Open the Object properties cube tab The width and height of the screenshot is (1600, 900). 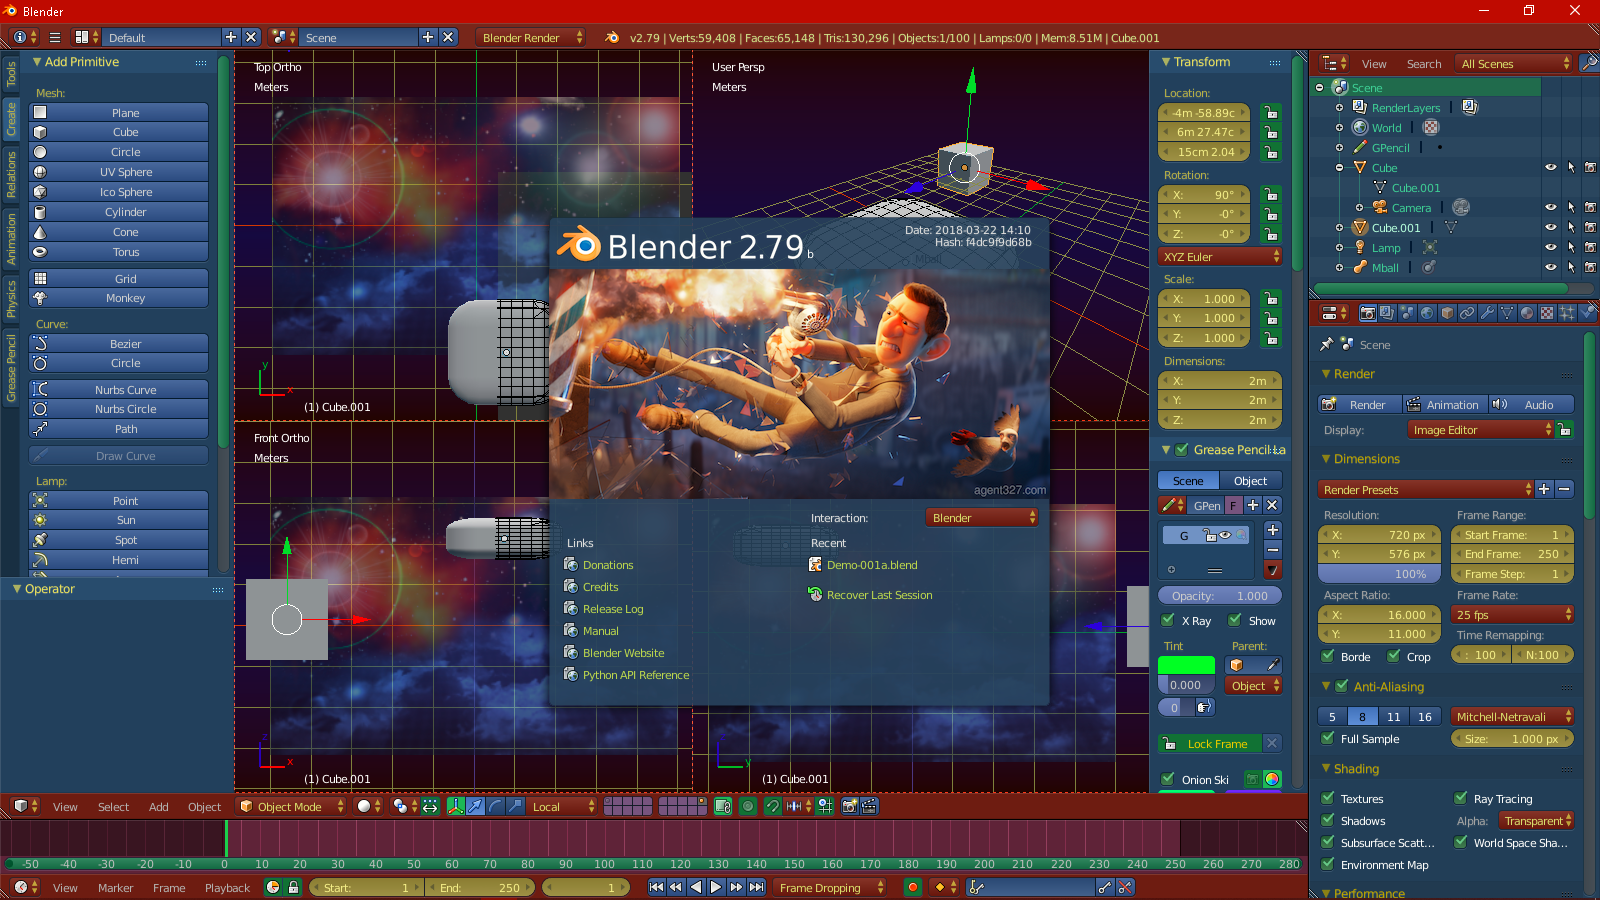tap(1447, 313)
